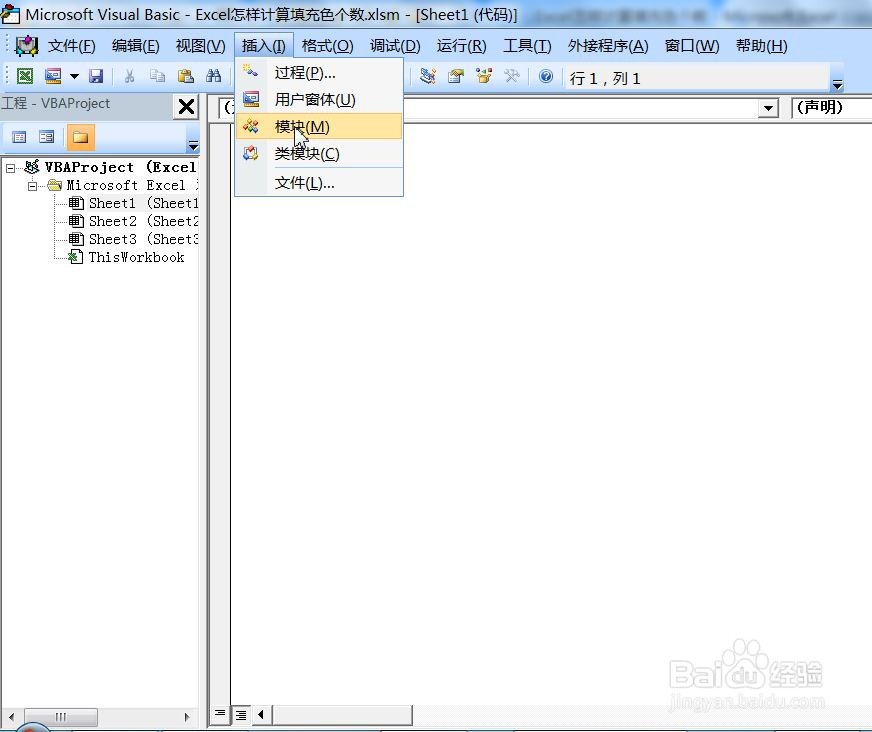Click Procedure View button at bottom
This screenshot has width=872, height=732.
[220, 714]
